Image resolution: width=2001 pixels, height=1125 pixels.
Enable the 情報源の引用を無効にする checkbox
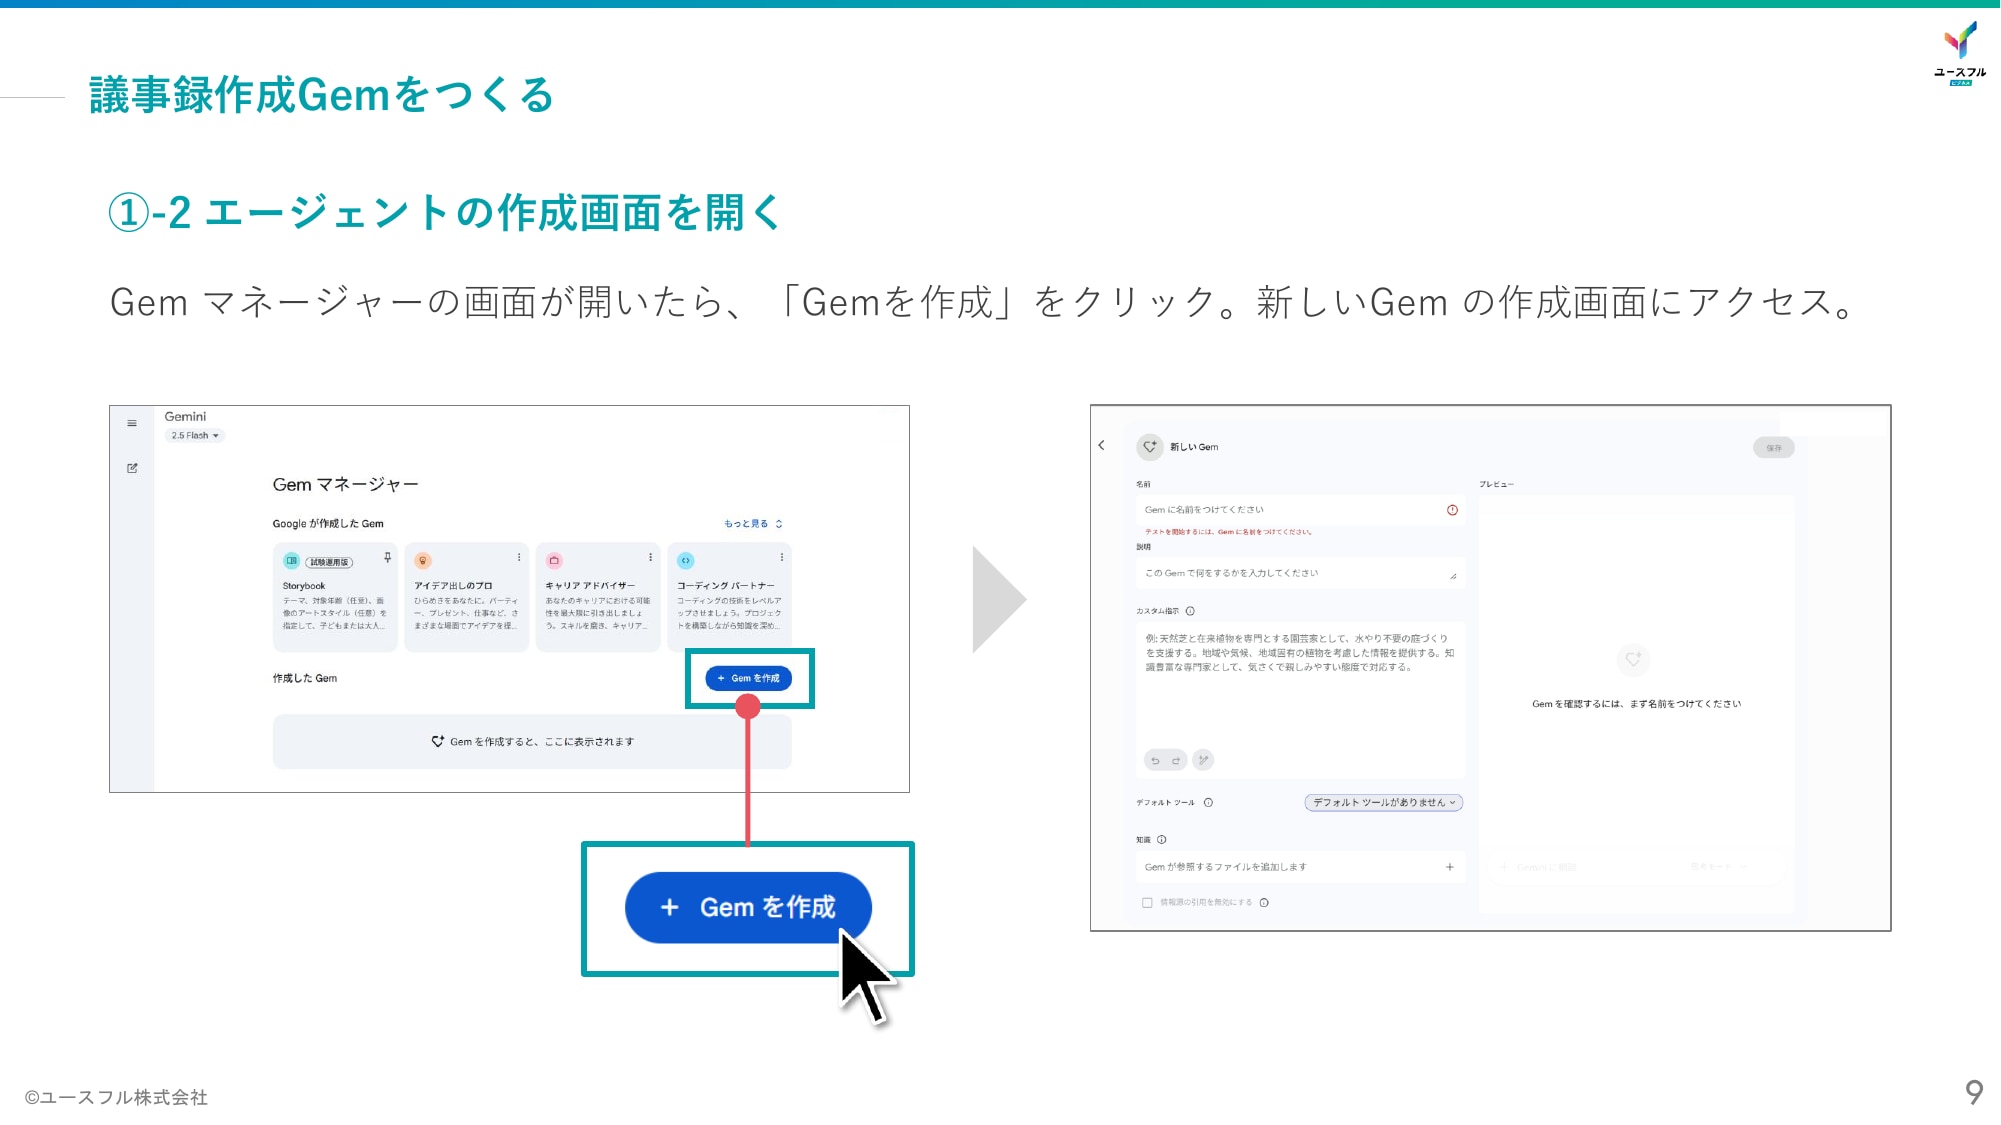pyautogui.click(x=1147, y=903)
